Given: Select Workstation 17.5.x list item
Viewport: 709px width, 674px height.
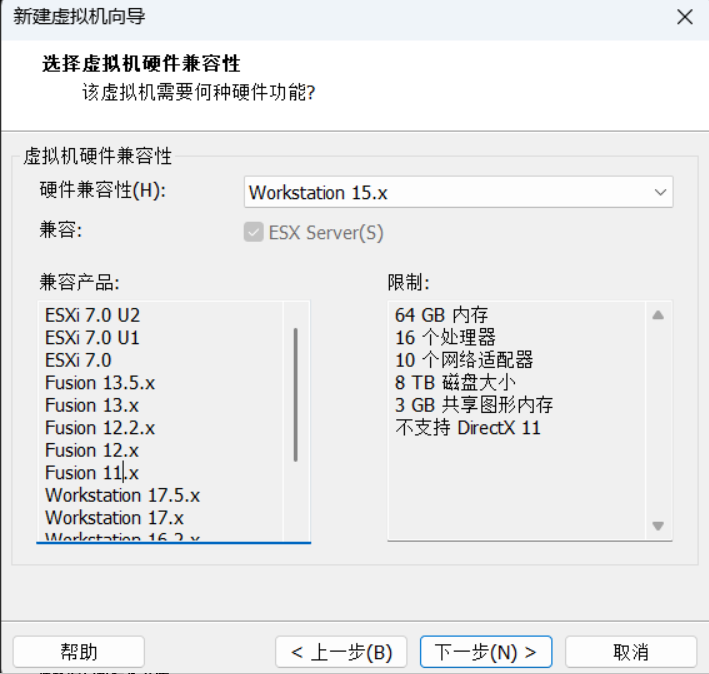Looking at the screenshot, I should point(122,495).
